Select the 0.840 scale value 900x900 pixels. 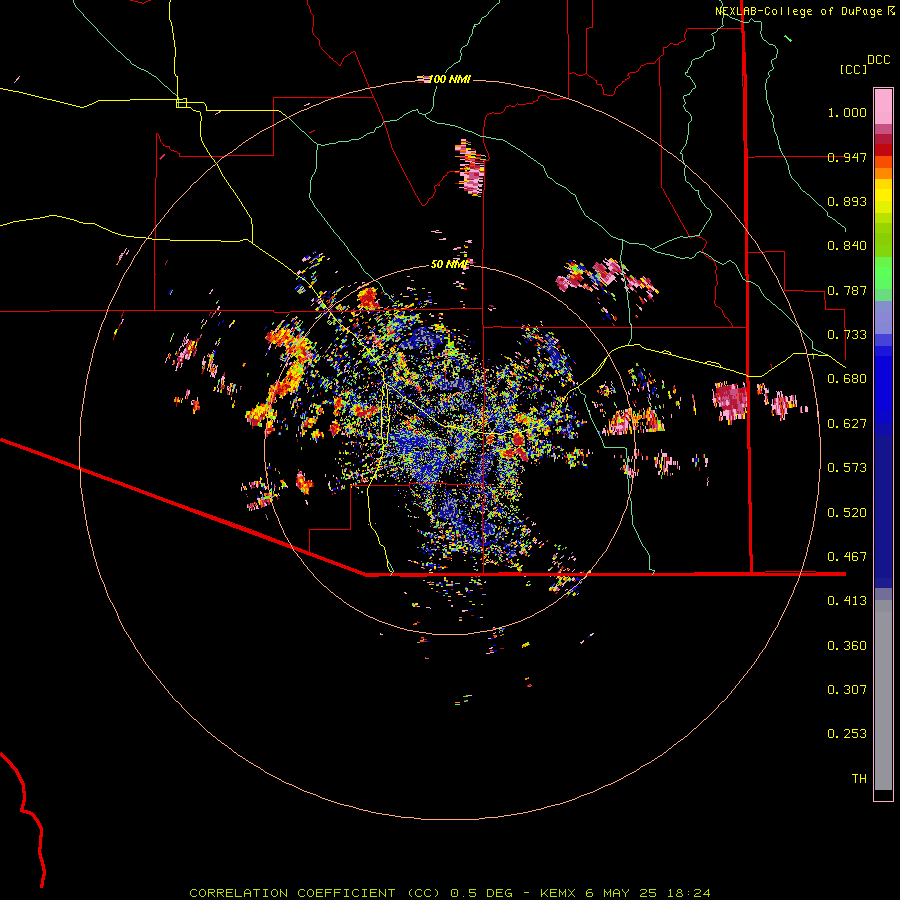tap(847, 246)
